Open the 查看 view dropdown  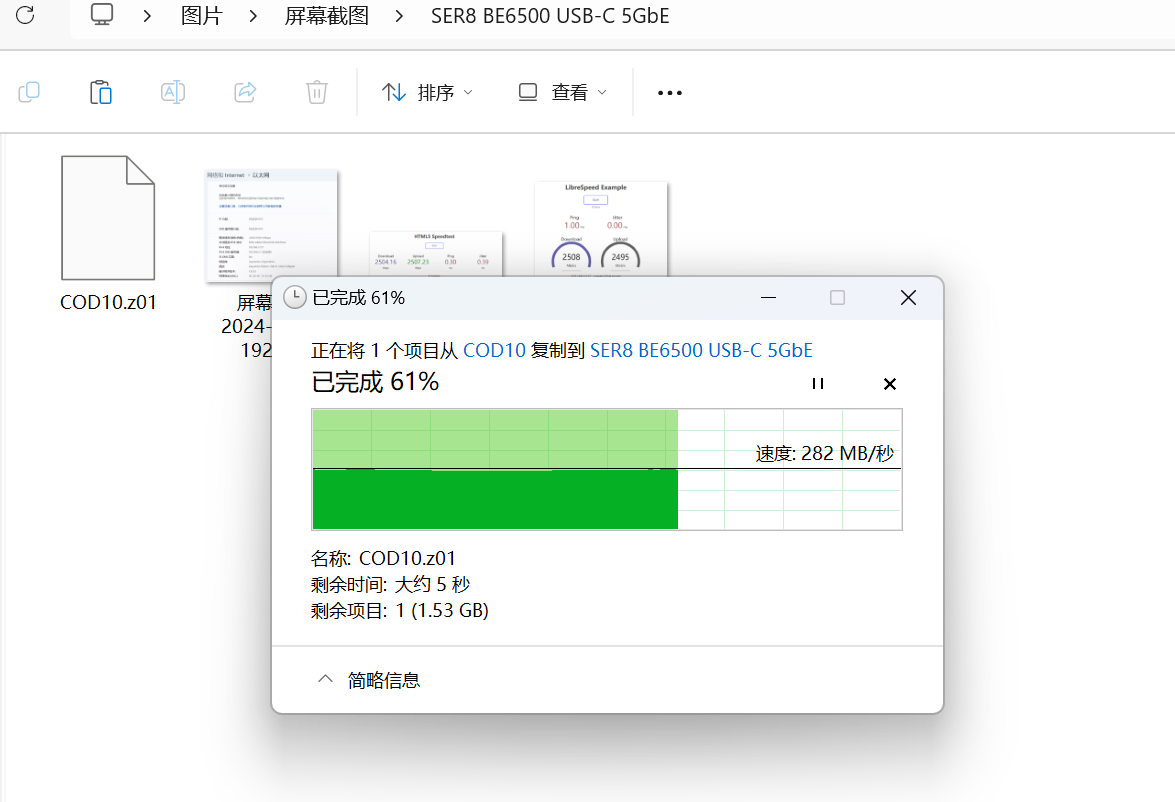(x=563, y=92)
